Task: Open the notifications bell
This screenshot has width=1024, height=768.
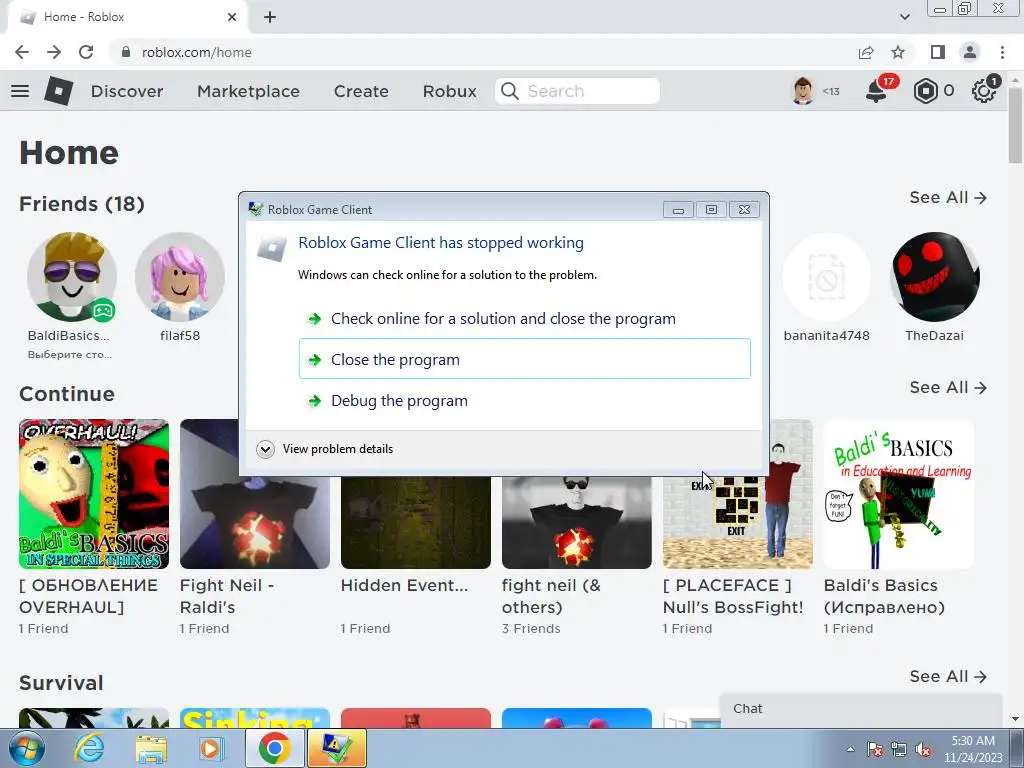Action: (x=876, y=91)
